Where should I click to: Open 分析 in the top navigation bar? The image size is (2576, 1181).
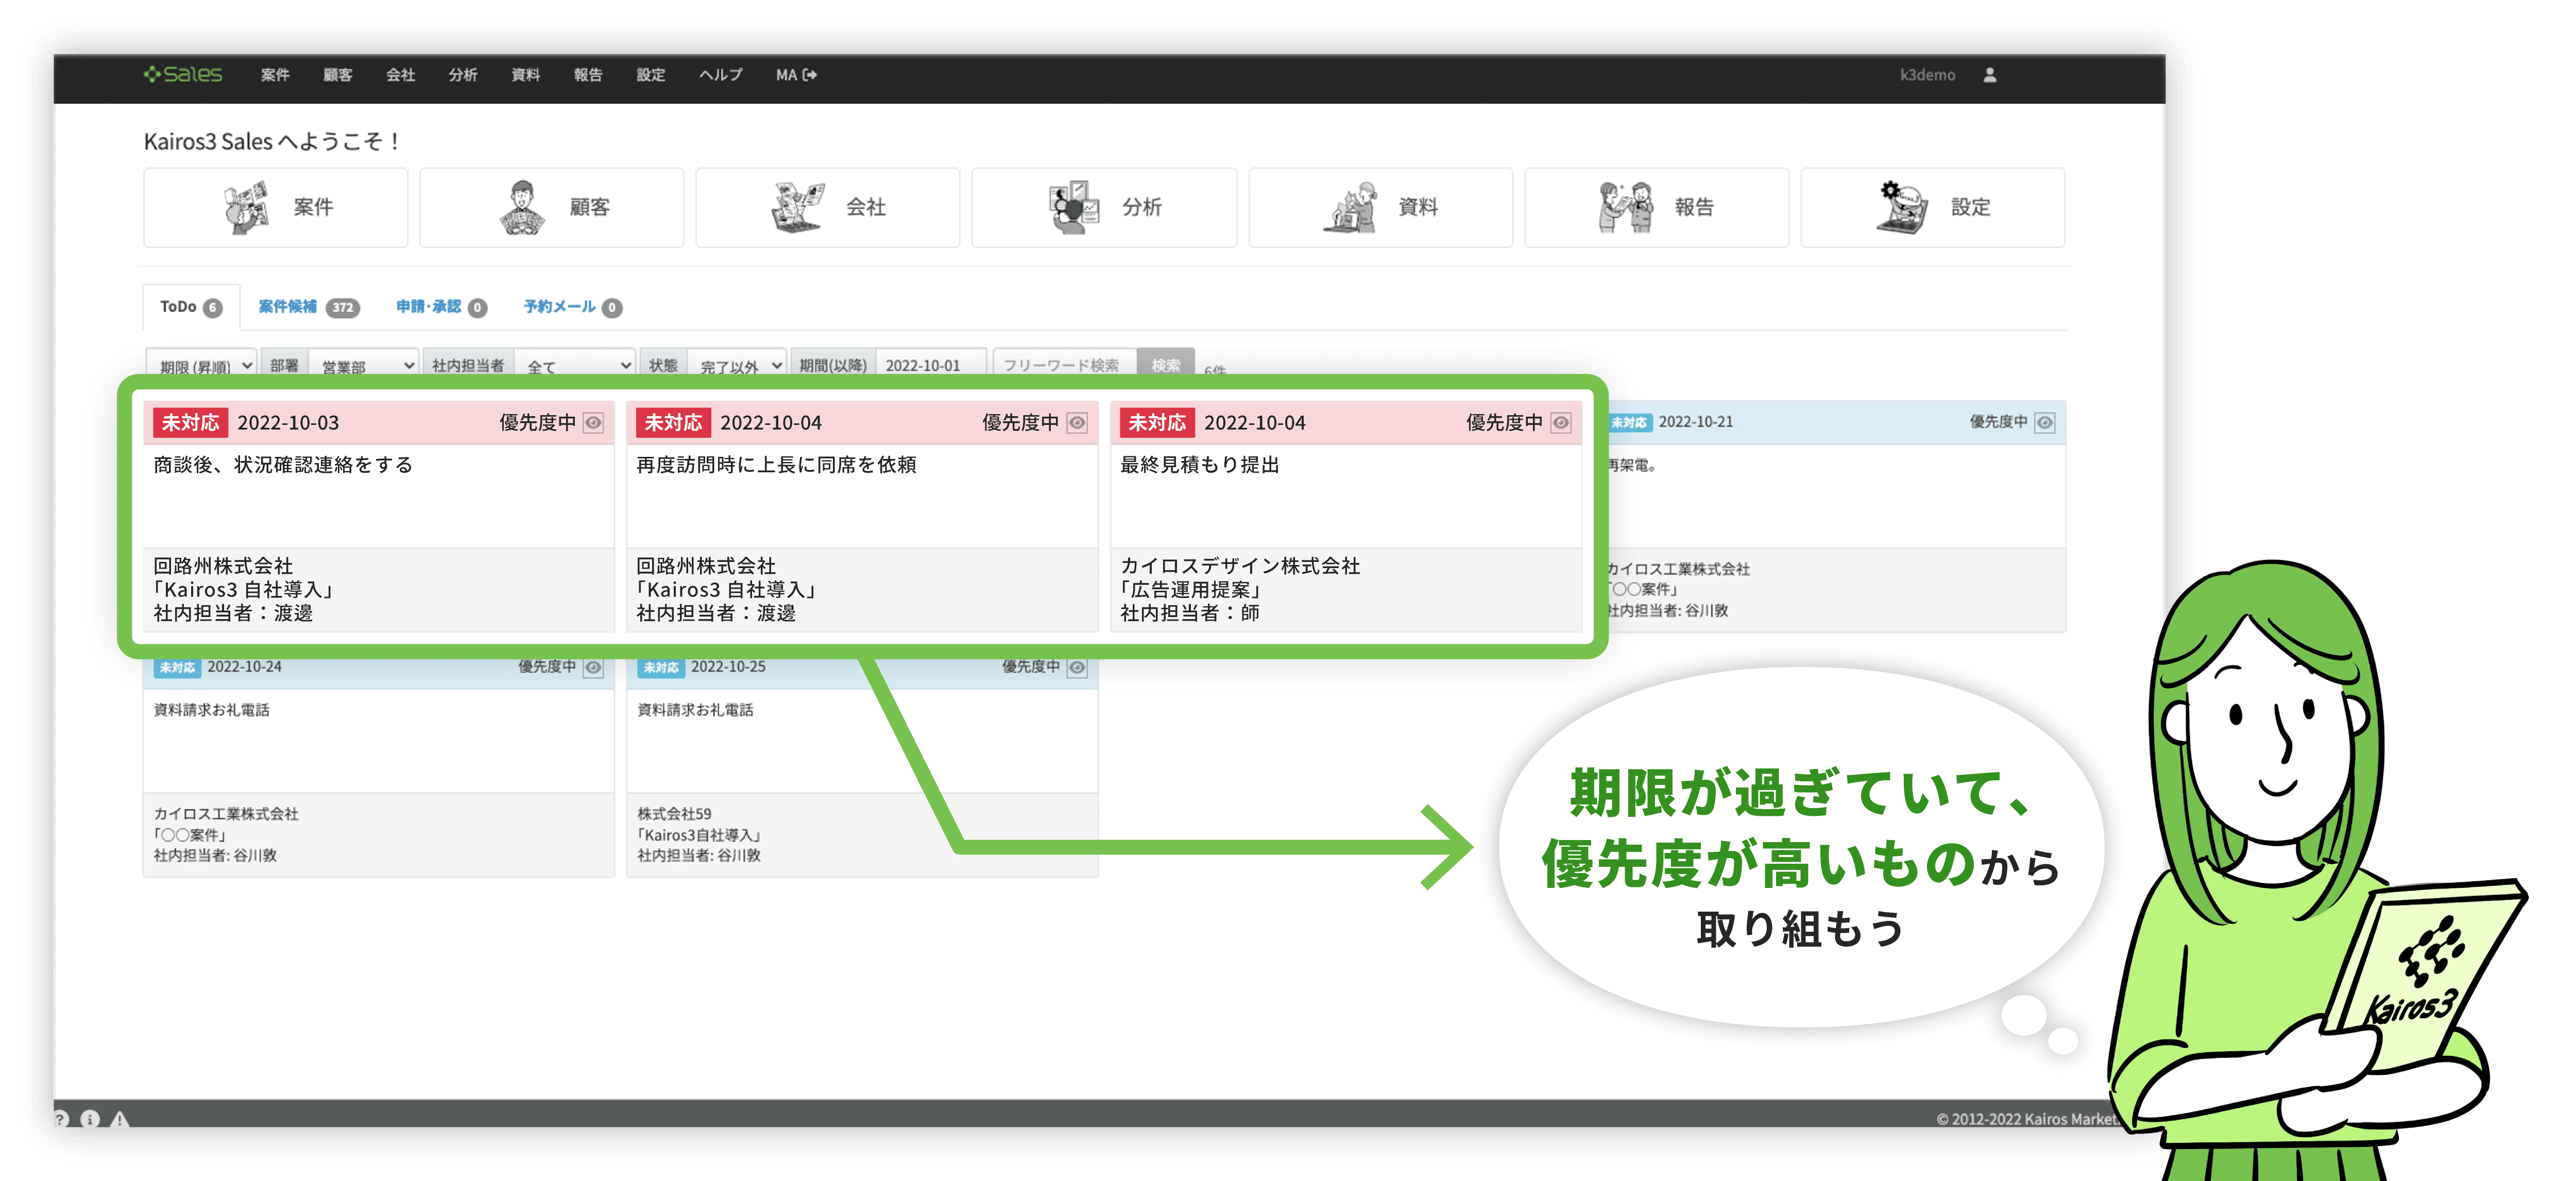point(463,75)
